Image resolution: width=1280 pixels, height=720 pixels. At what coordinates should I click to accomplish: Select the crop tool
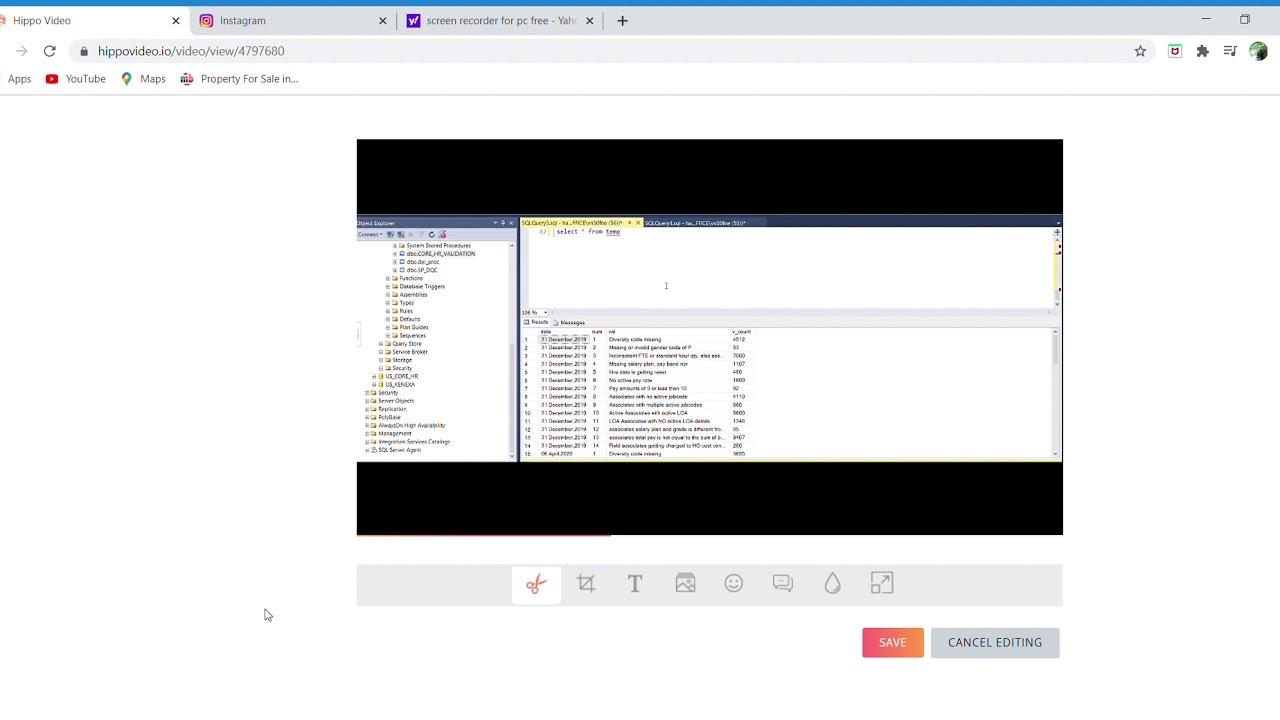[586, 584]
